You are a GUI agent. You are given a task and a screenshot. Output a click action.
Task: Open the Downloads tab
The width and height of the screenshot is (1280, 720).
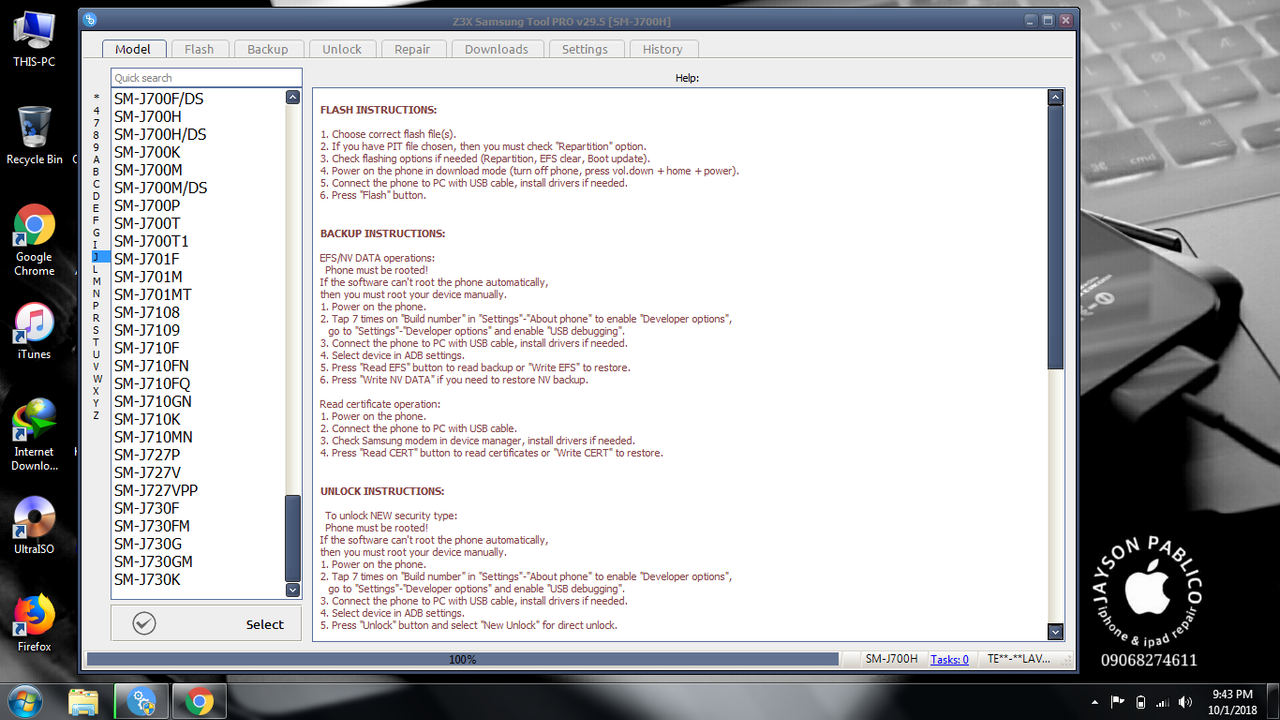tap(496, 49)
